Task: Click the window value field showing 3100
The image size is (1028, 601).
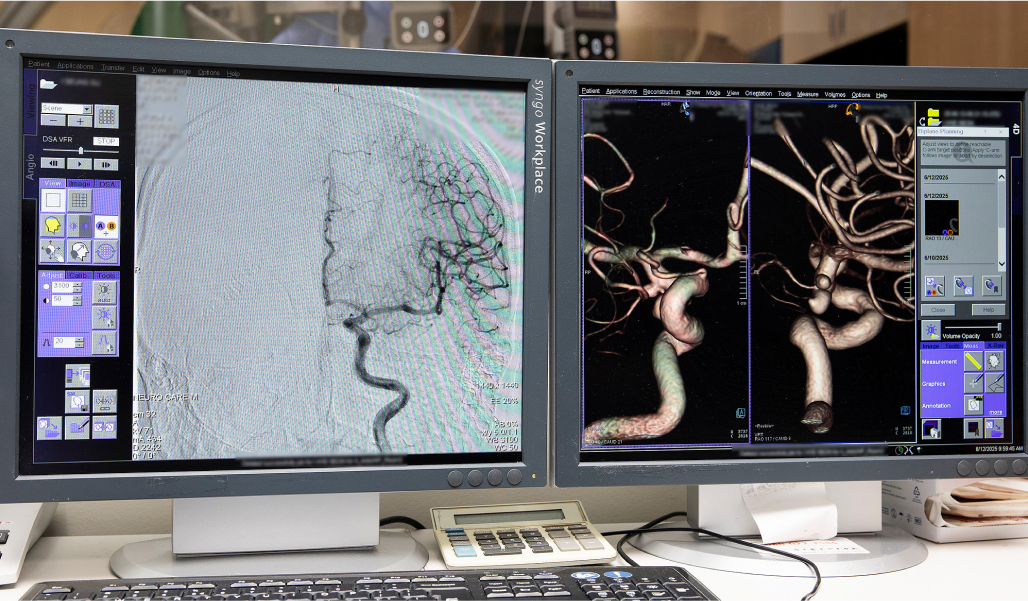Action: (62, 286)
